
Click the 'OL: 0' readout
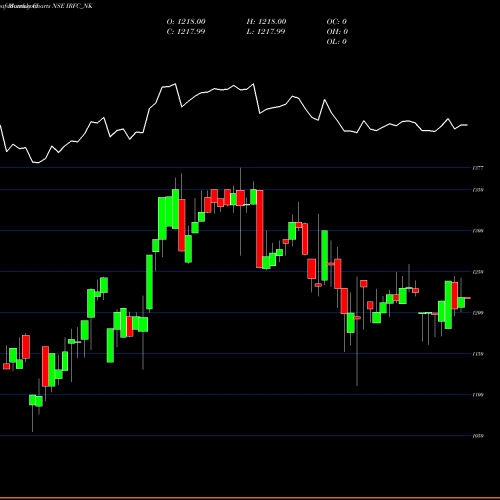tap(337, 42)
